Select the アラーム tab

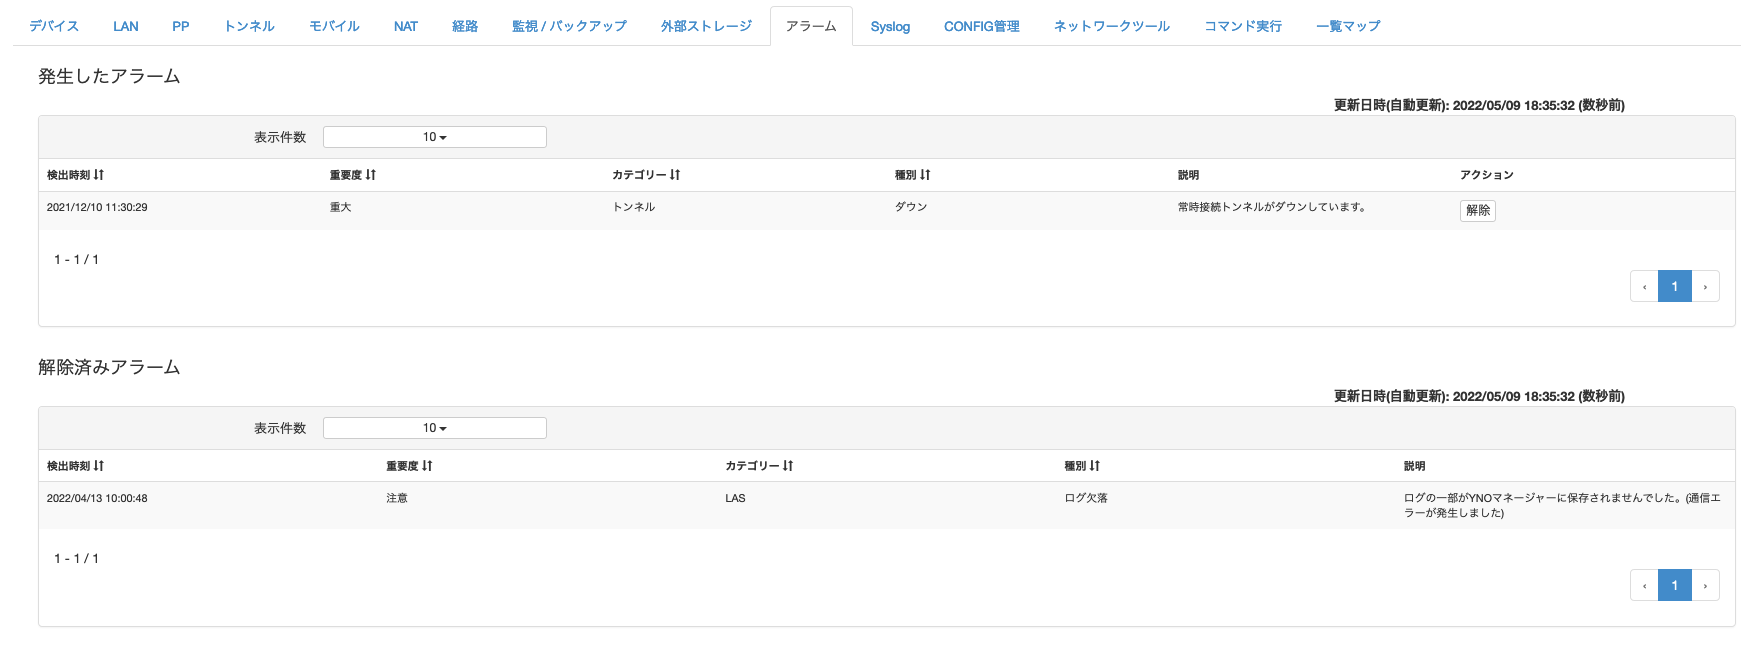811,26
